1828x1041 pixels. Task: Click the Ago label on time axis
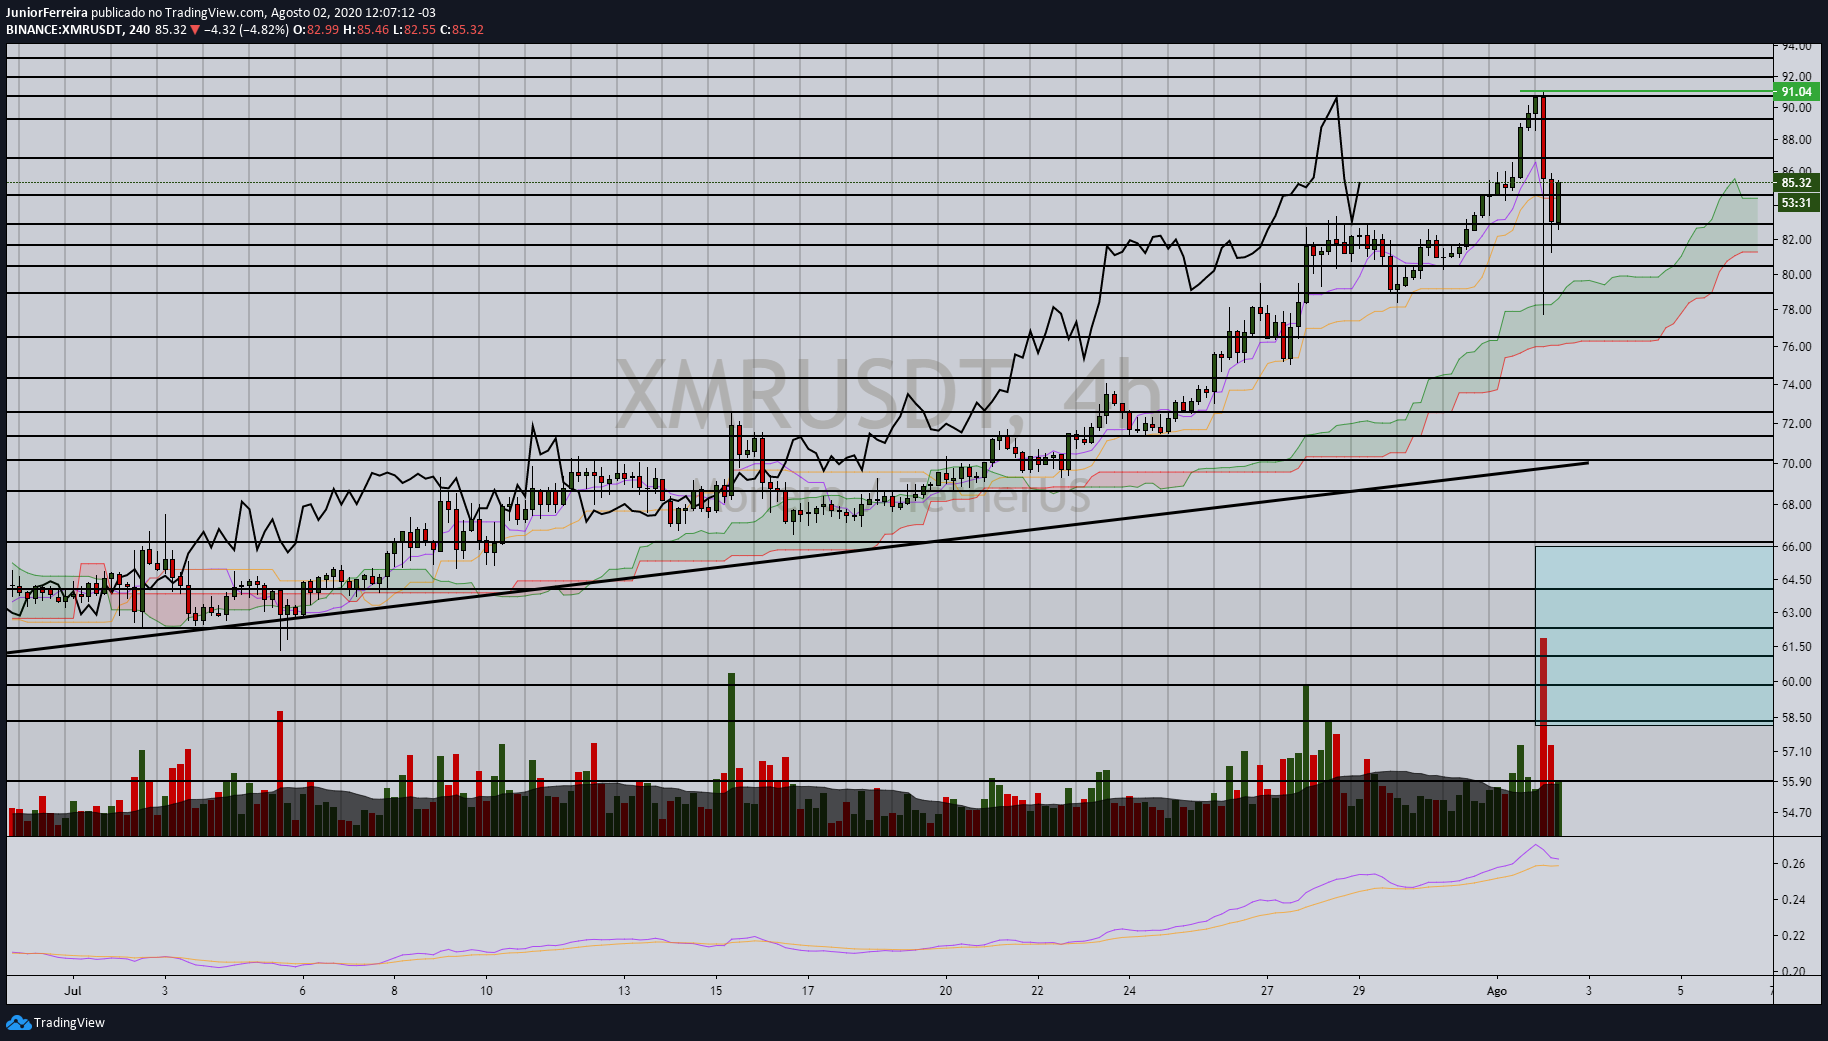[x=1496, y=991]
